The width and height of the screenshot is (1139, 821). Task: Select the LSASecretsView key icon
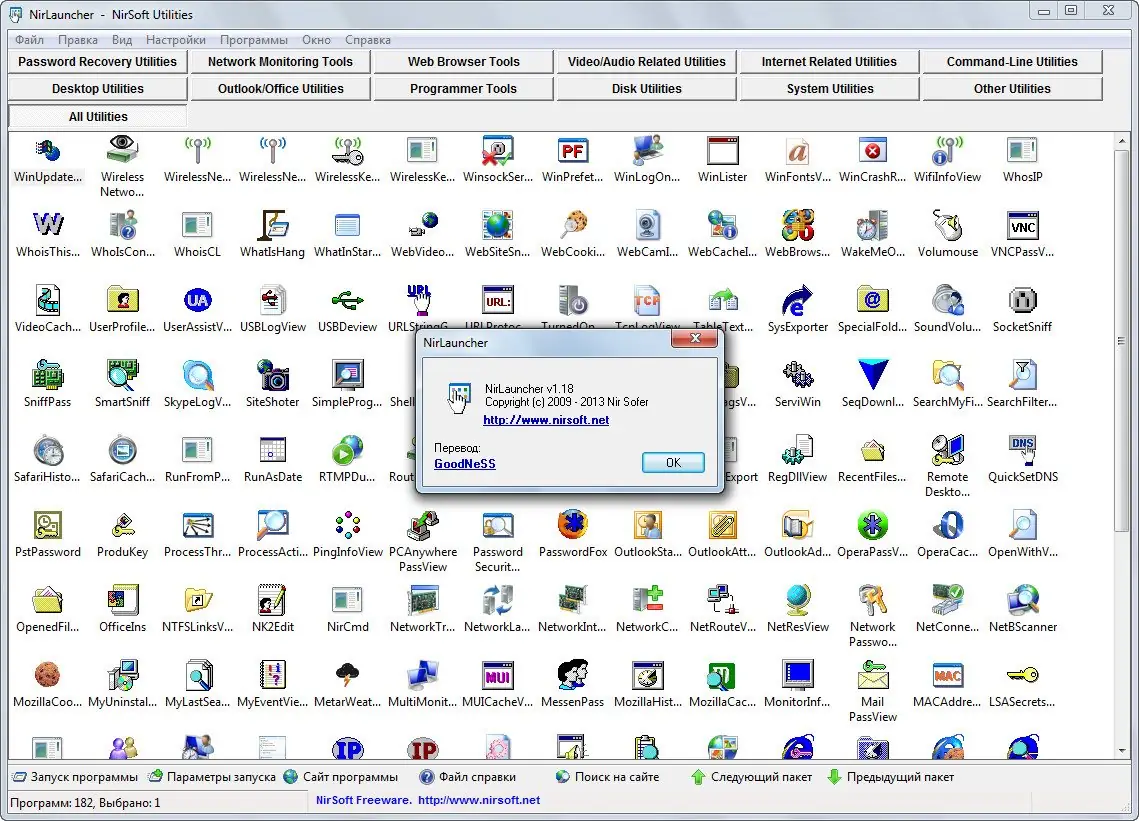pos(1023,674)
